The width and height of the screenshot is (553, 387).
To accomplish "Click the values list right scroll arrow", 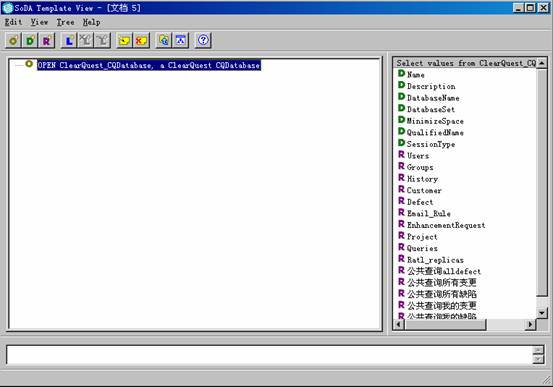I will click(530, 324).
